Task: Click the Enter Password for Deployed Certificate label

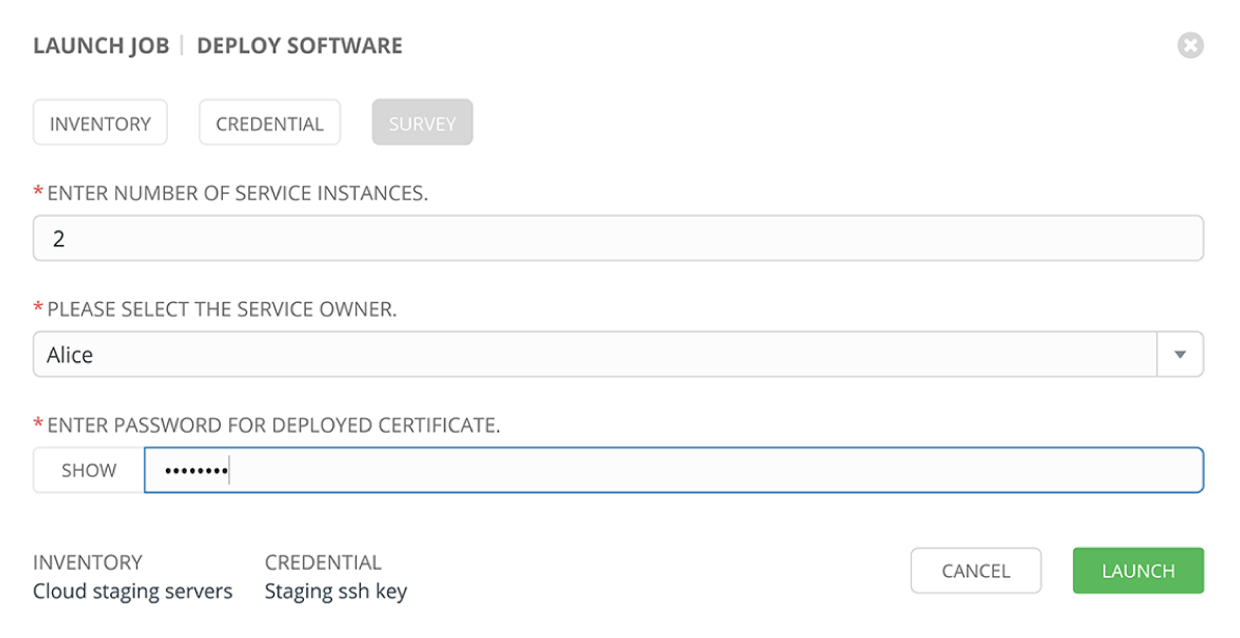Action: pyautogui.click(x=273, y=426)
